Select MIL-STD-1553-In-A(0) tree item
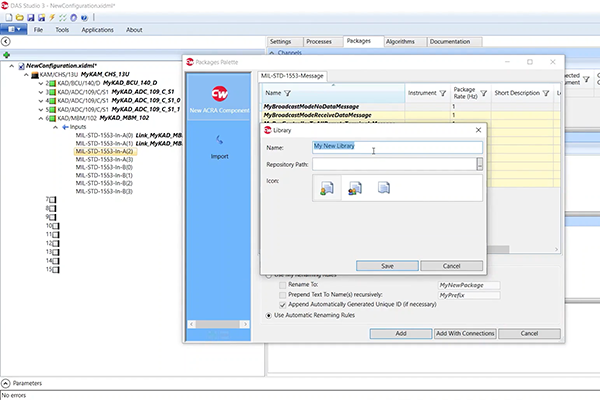The image size is (600, 400). (104, 135)
